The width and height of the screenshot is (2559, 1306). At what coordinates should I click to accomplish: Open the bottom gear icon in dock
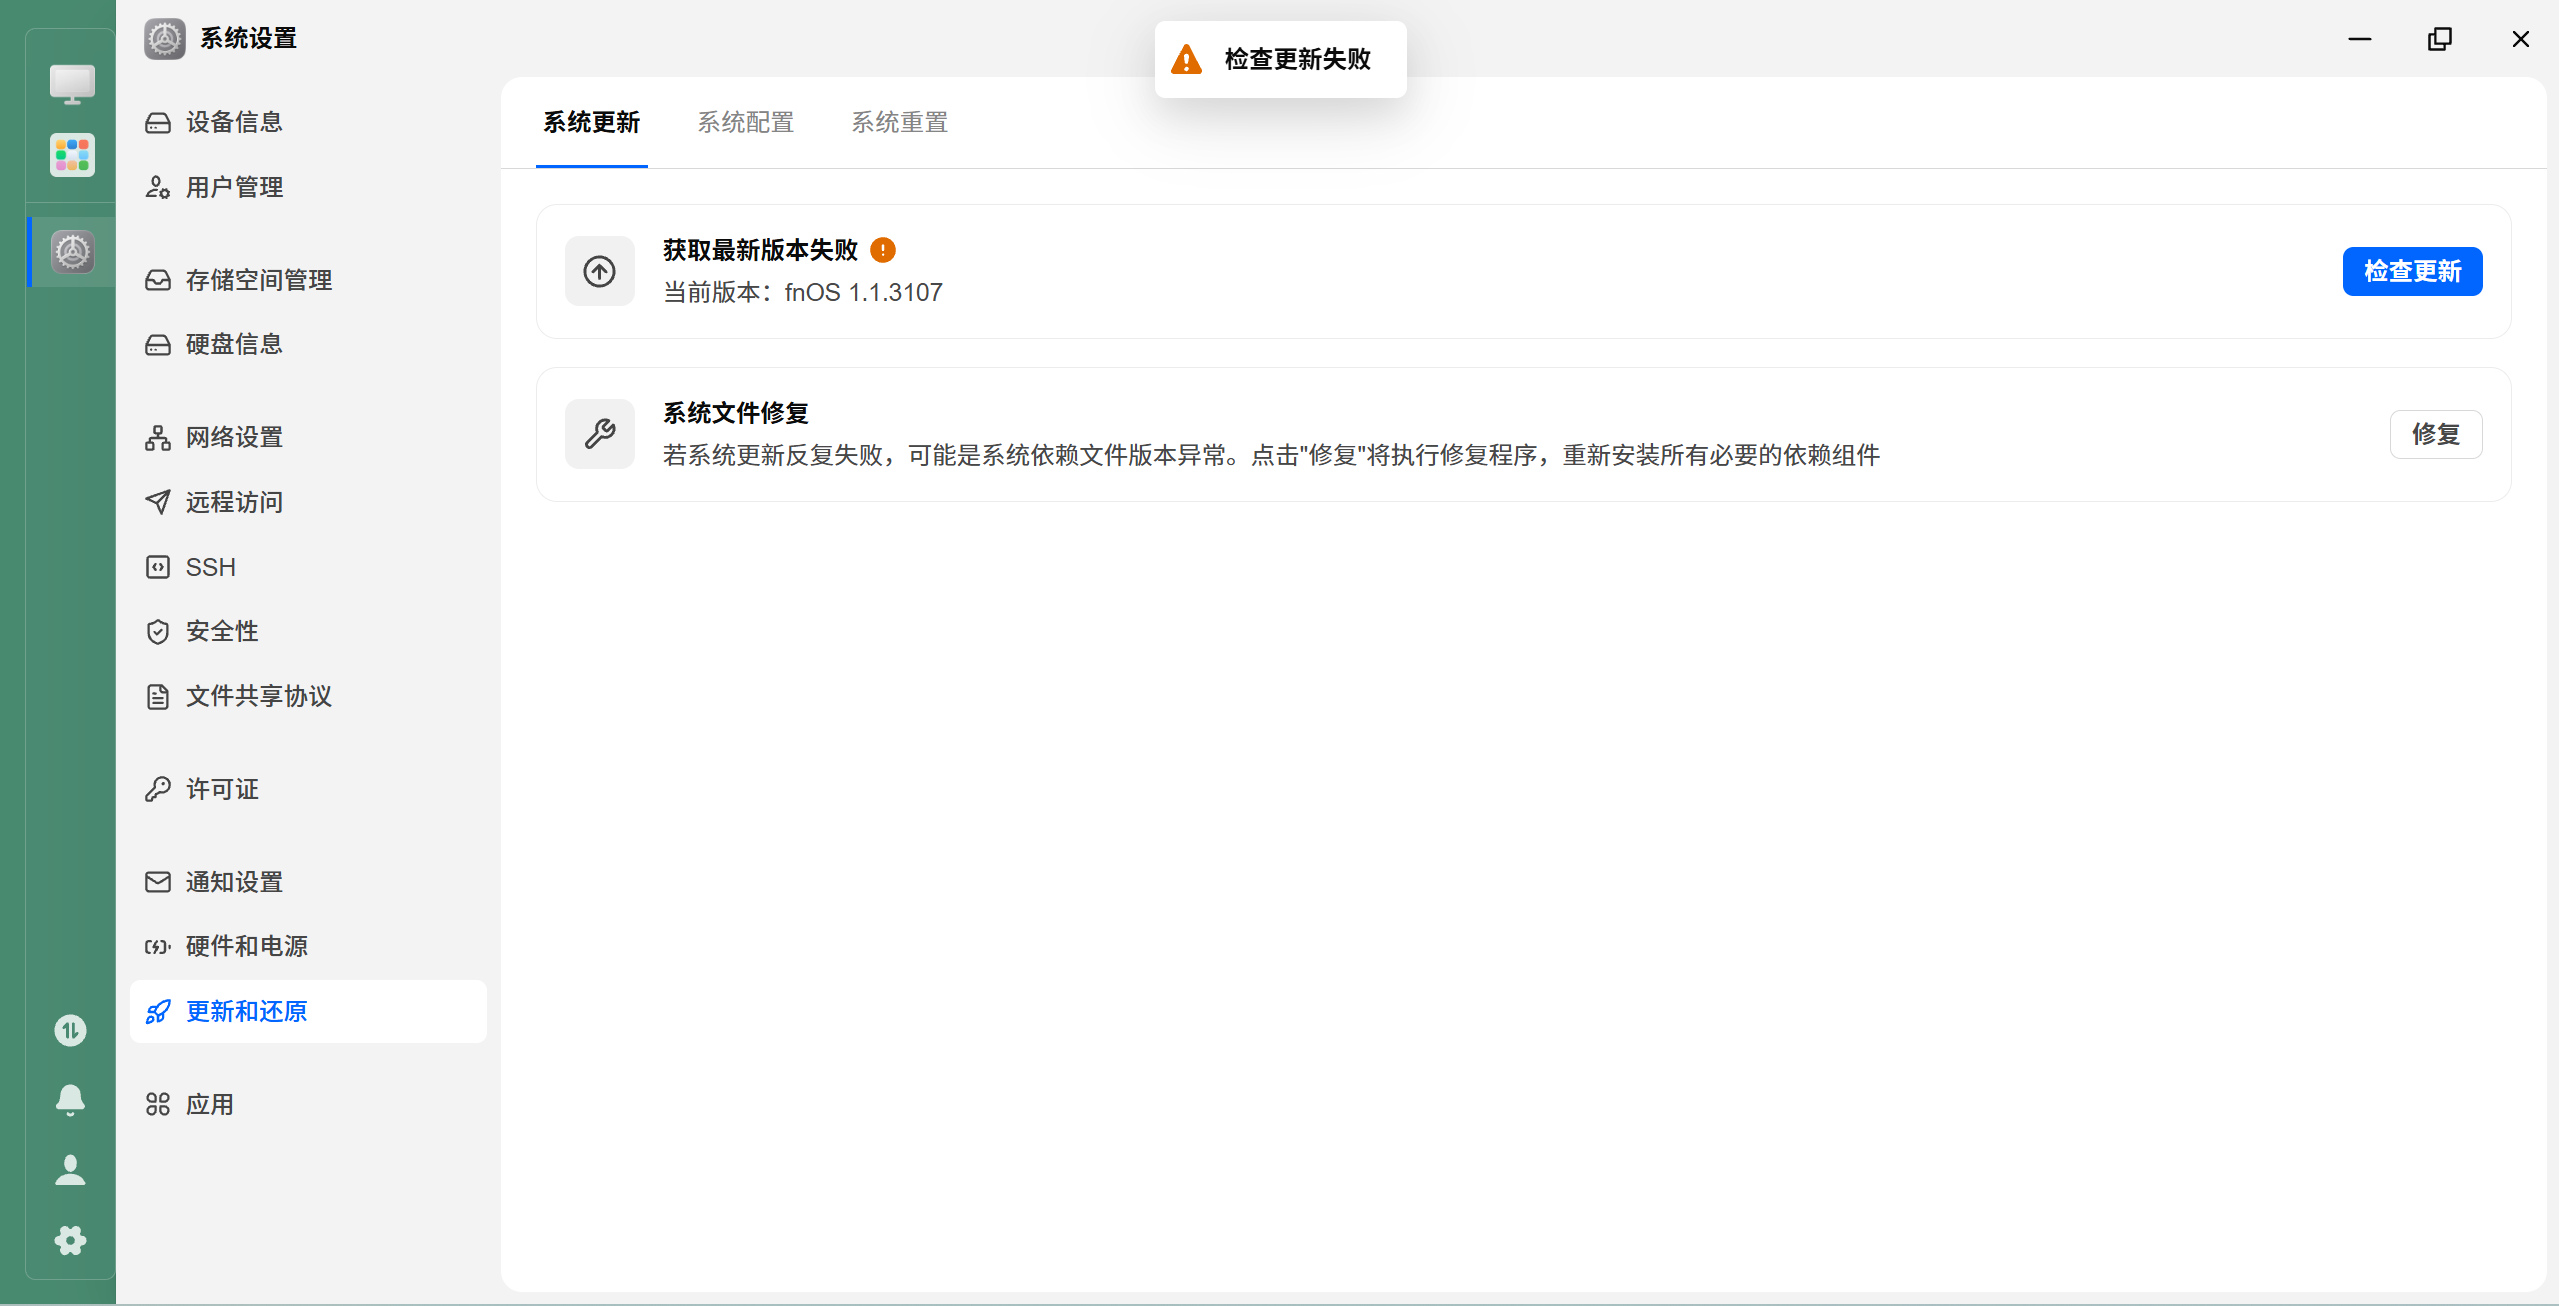70,1240
